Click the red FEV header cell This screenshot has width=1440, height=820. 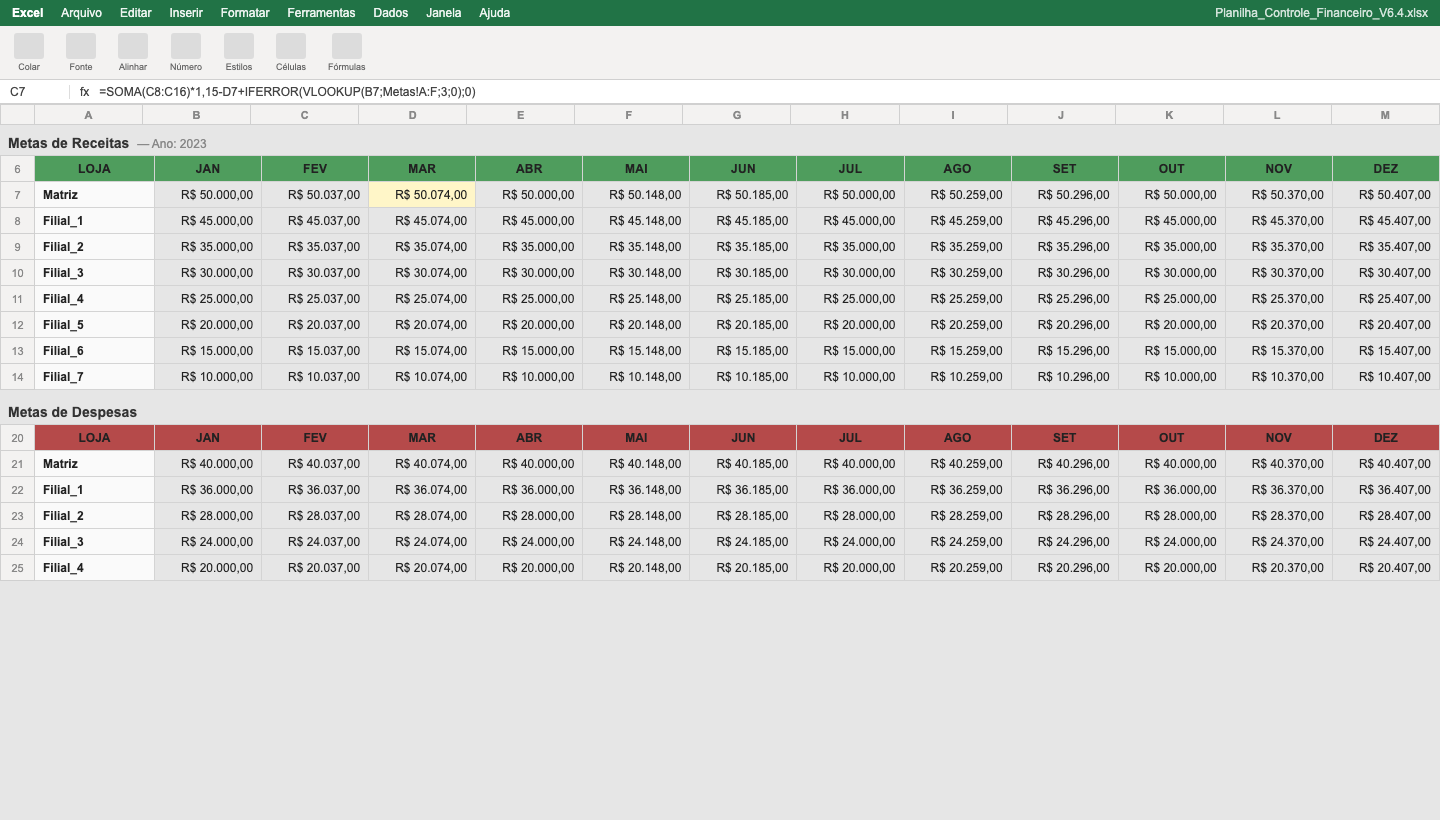315,438
